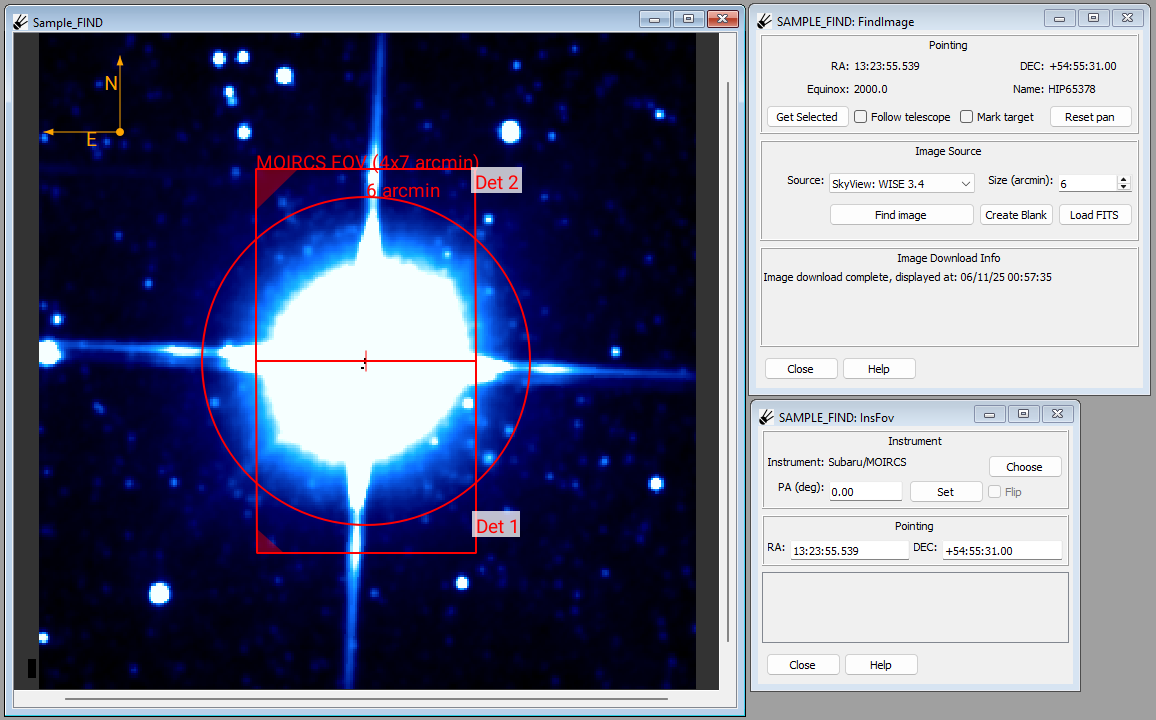Maximize the Sample_FIND window
Image resolution: width=1156 pixels, height=720 pixels.
coord(689,19)
